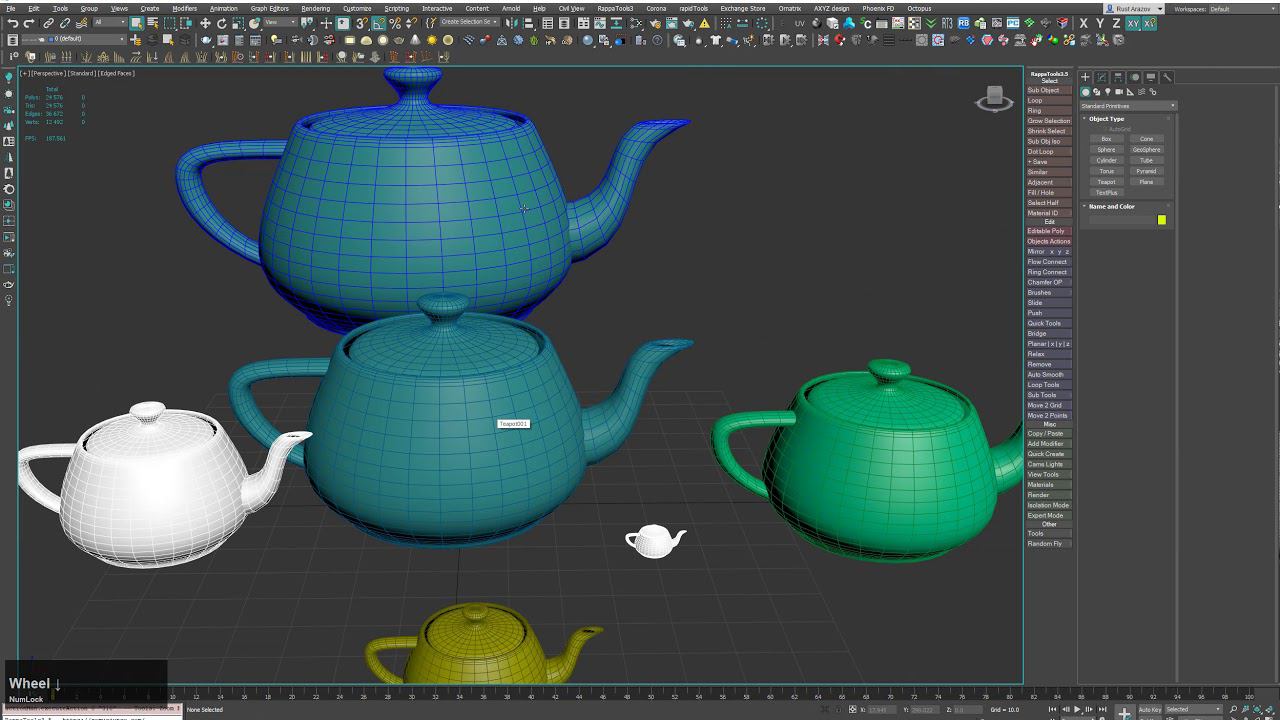Open the Create Selection Set dropdown

click(468, 22)
